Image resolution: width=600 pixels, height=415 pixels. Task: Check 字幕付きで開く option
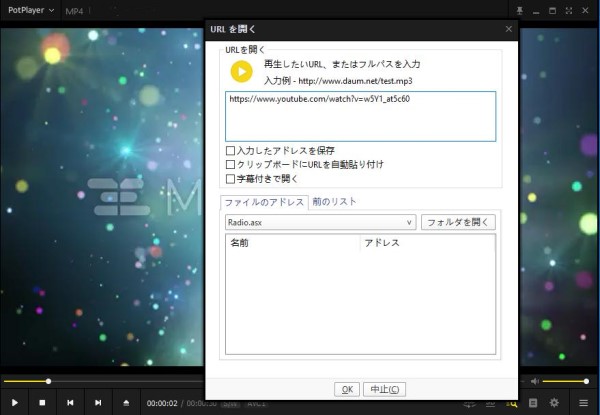tap(230, 179)
